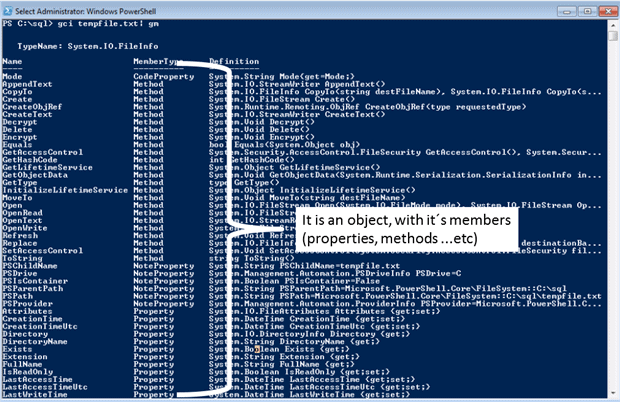Click the 'MoveTo' member name
This screenshot has width=620, height=402.
(x=17, y=198)
